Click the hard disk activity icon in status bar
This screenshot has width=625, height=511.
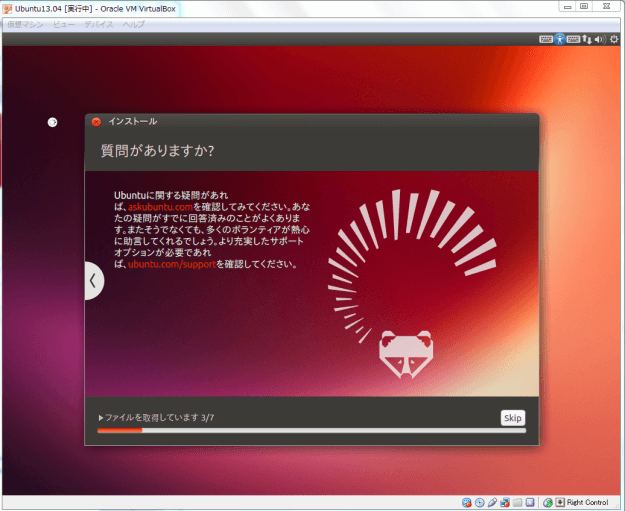pyautogui.click(x=467, y=502)
